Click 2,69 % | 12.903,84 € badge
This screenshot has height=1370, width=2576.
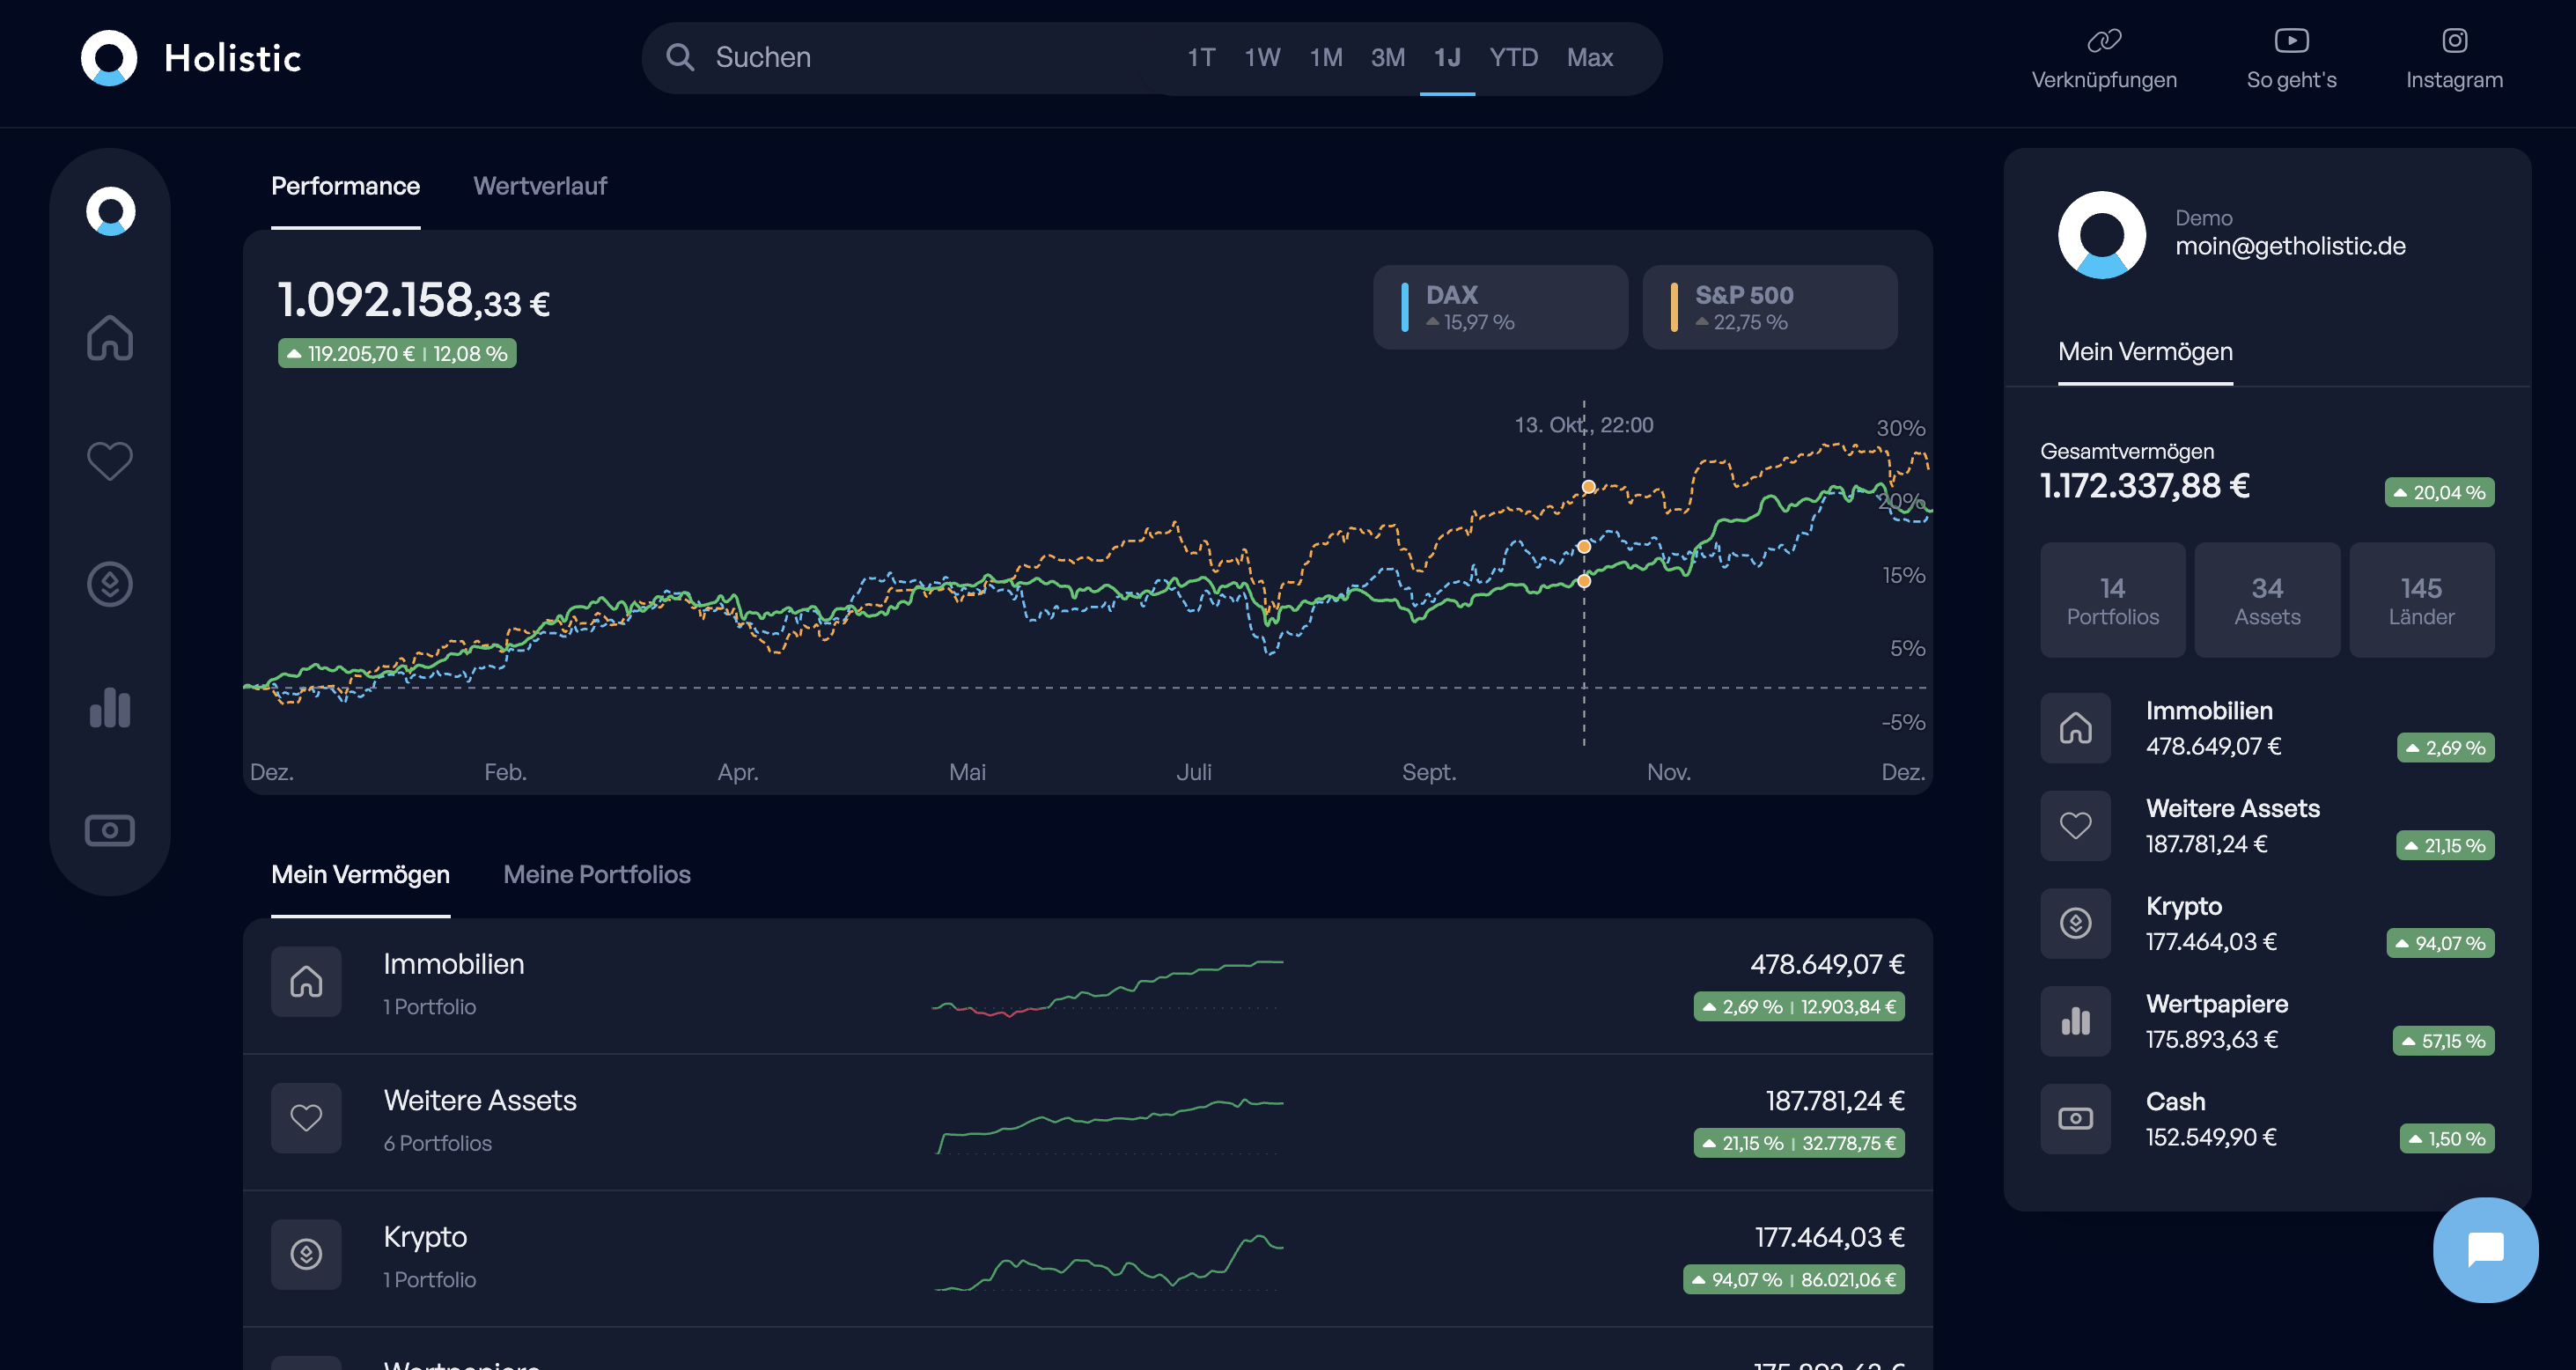click(1798, 1007)
